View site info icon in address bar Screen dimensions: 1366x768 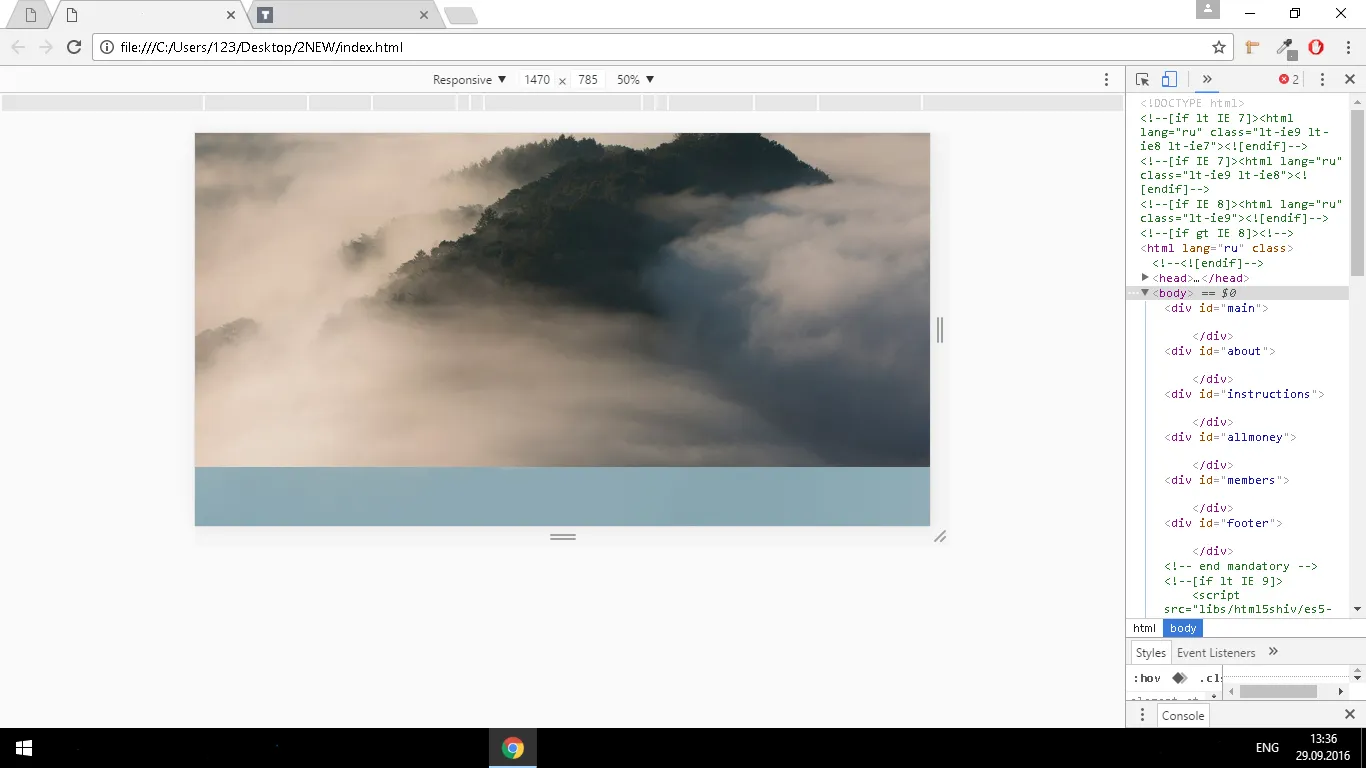[x=108, y=47]
